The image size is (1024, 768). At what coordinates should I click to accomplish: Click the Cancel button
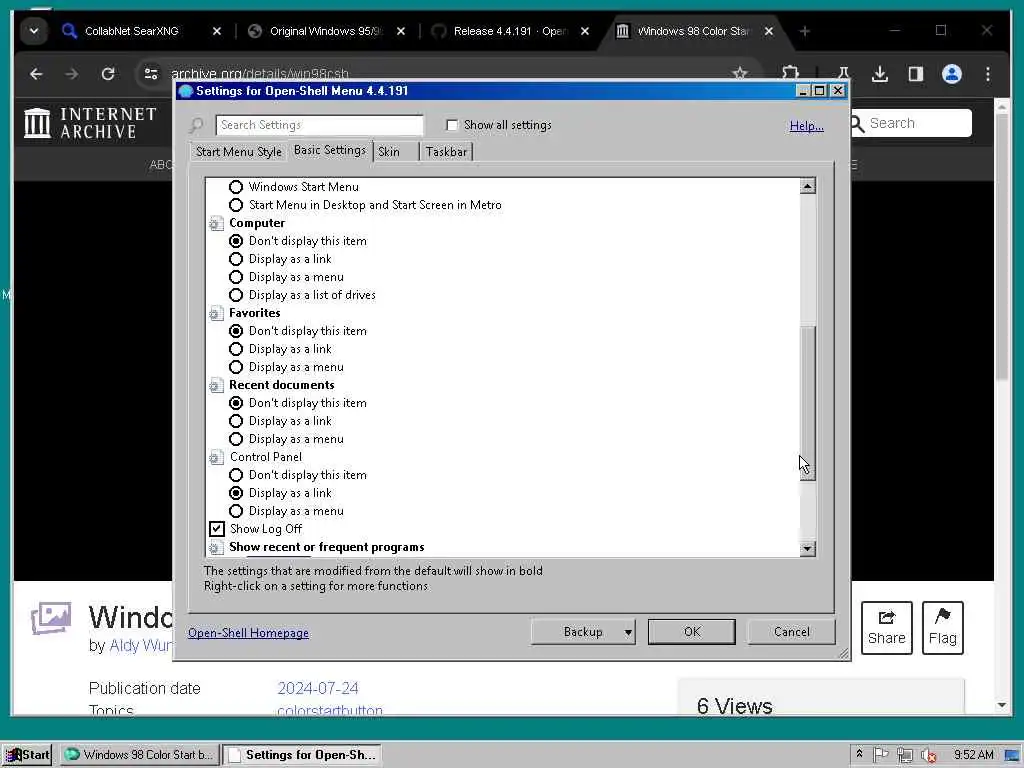tap(792, 632)
